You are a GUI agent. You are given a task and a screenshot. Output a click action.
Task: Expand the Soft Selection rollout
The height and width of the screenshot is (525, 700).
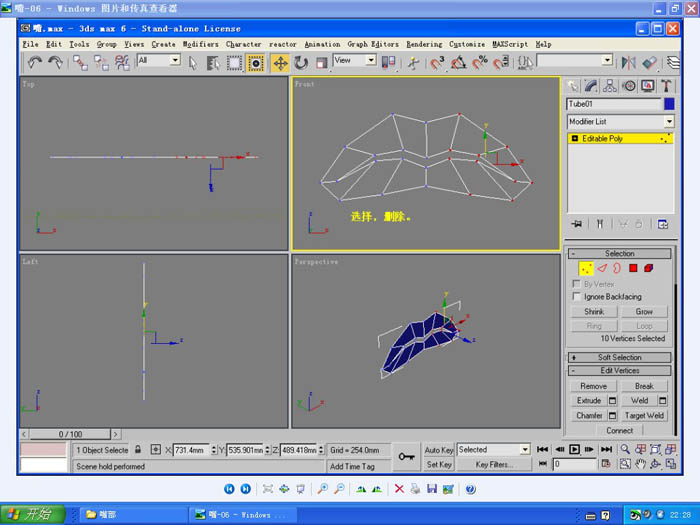point(619,357)
